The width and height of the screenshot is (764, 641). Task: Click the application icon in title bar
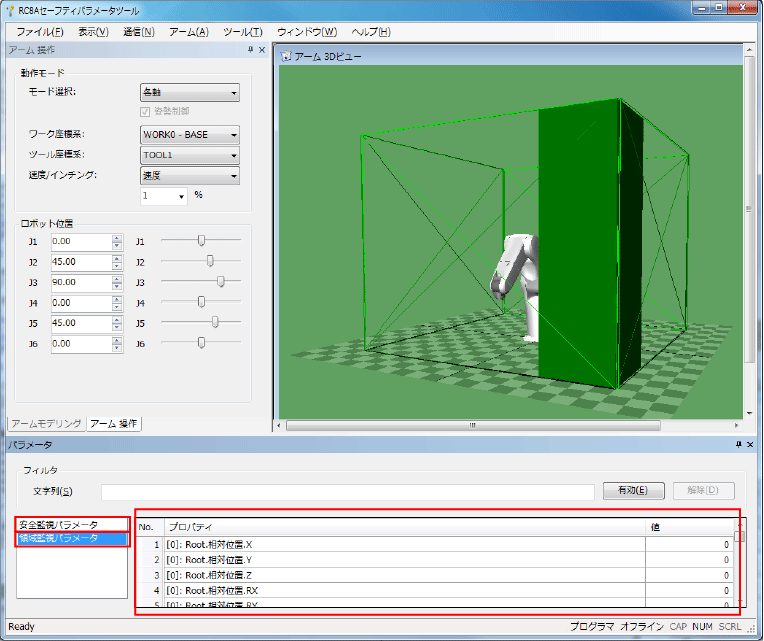point(10,10)
